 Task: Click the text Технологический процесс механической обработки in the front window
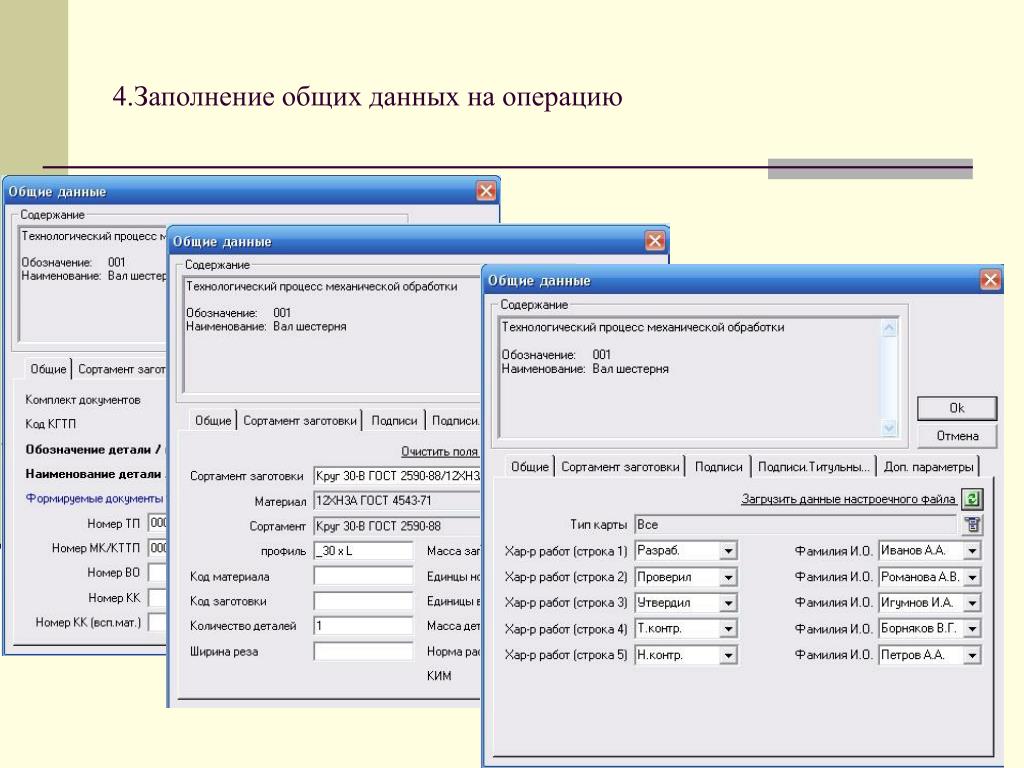pos(643,327)
